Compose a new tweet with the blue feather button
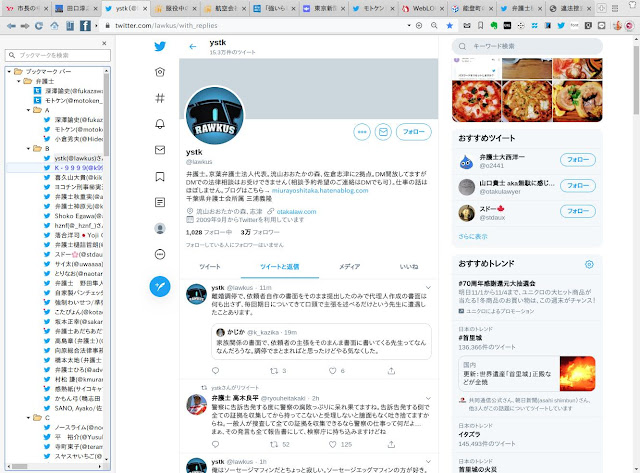This screenshot has height=473, width=640. point(160,286)
